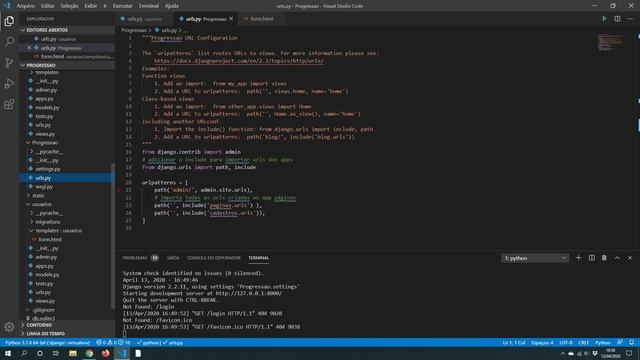
Task: Close the terminal panel
Action: pos(630,258)
